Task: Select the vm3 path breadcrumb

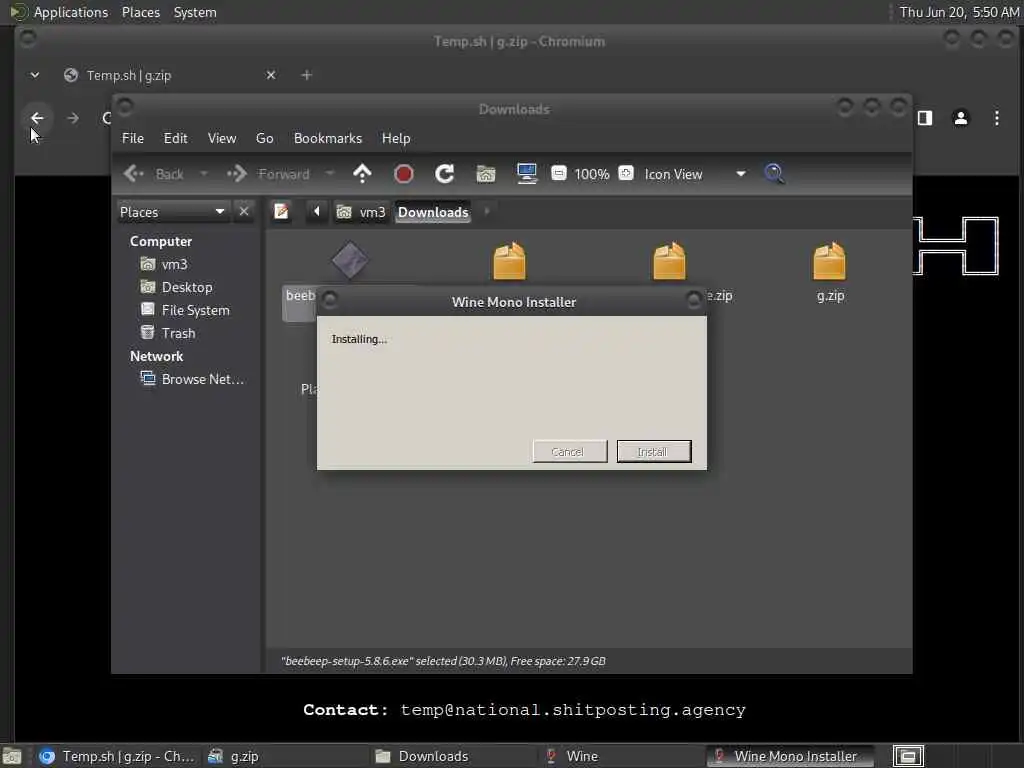Action: click(x=361, y=212)
